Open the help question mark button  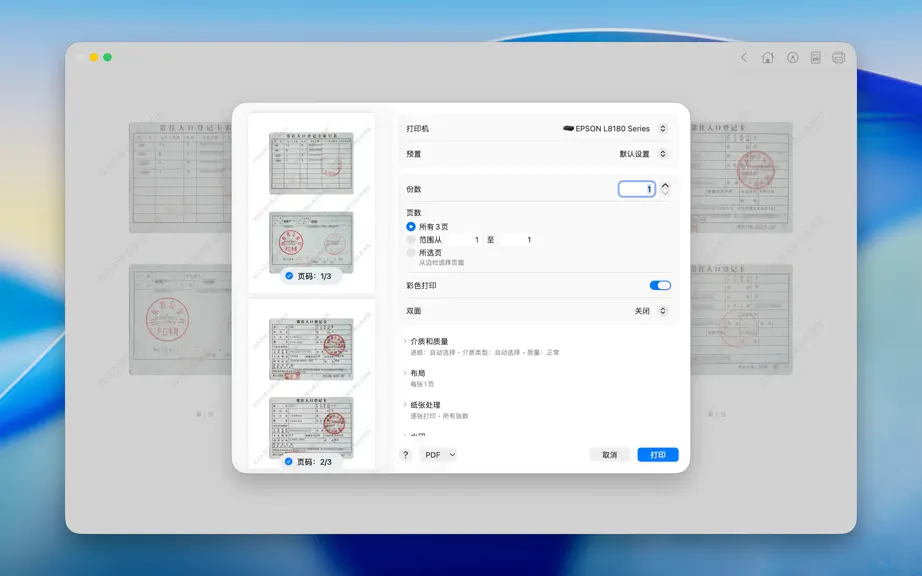(405, 455)
